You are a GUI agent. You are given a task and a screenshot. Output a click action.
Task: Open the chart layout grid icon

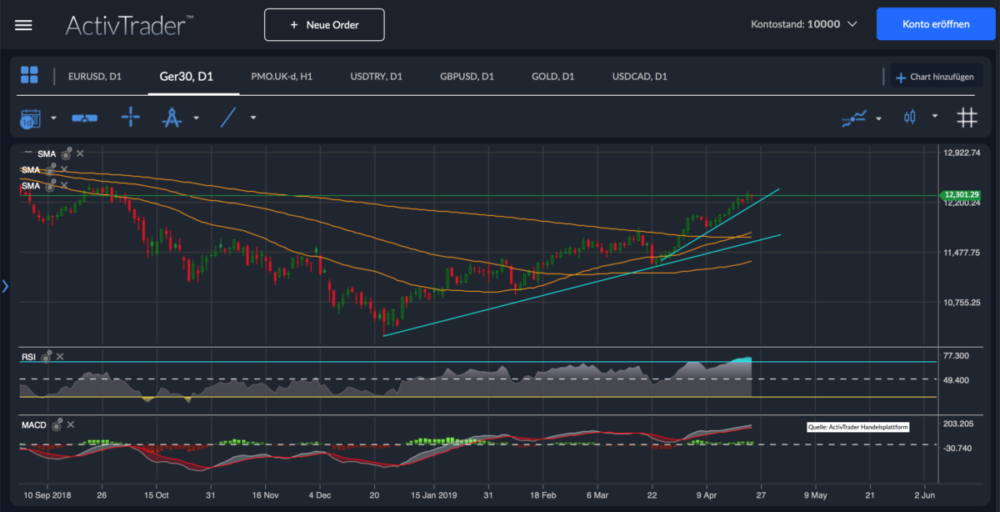(x=29, y=75)
